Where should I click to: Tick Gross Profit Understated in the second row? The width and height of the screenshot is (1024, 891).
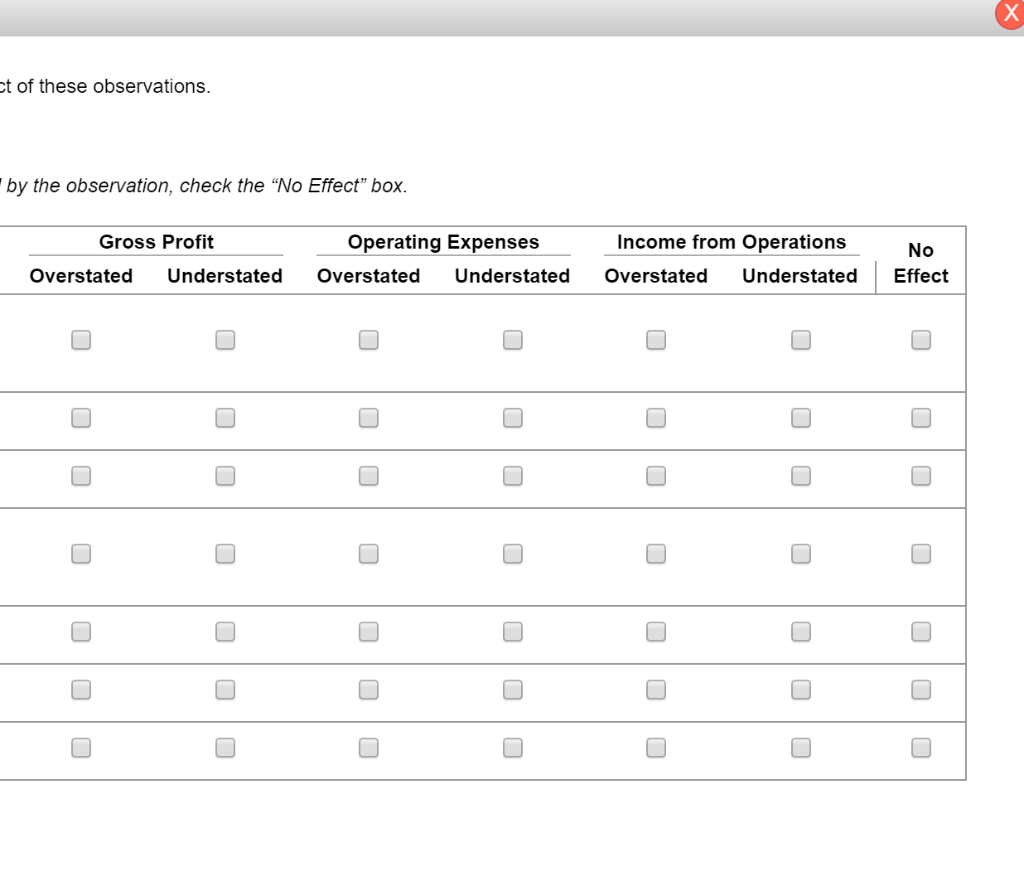[x=225, y=417]
